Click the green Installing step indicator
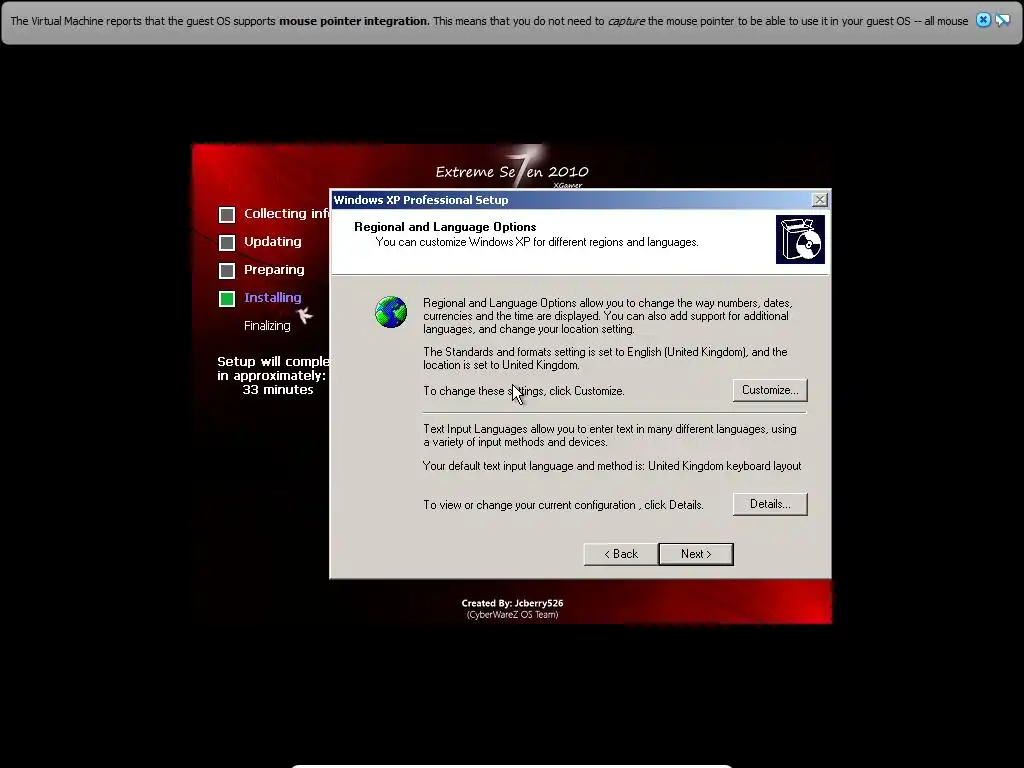 point(227,299)
